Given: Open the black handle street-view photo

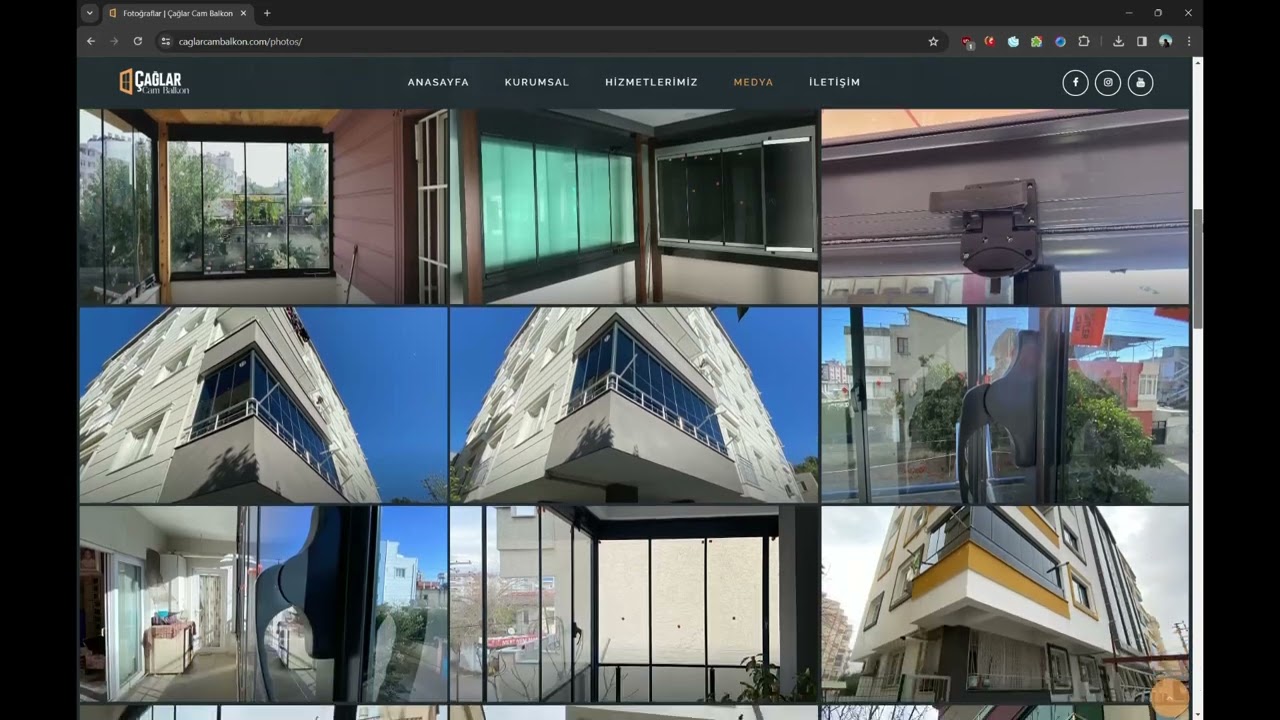Looking at the screenshot, I should click(x=1005, y=405).
